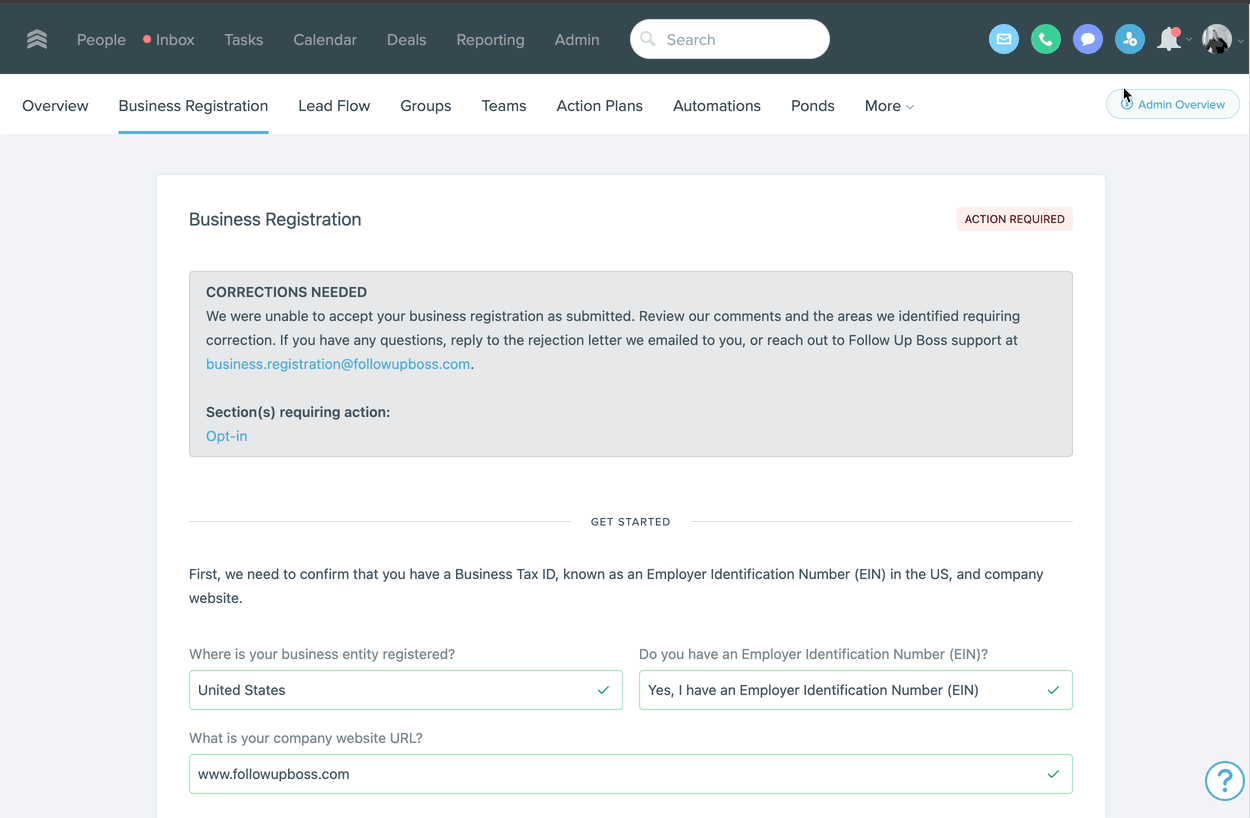
Task: Click the company website URL field
Action: (631, 774)
